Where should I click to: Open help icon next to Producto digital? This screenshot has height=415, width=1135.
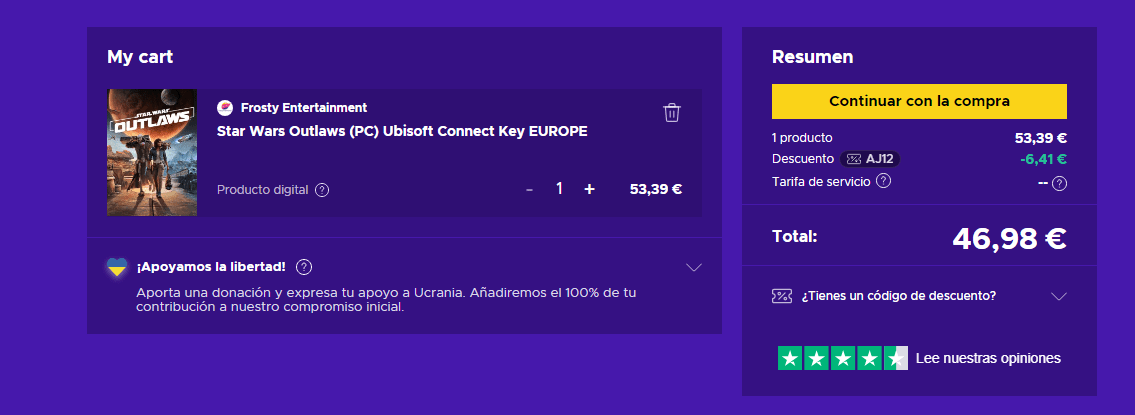[322, 190]
